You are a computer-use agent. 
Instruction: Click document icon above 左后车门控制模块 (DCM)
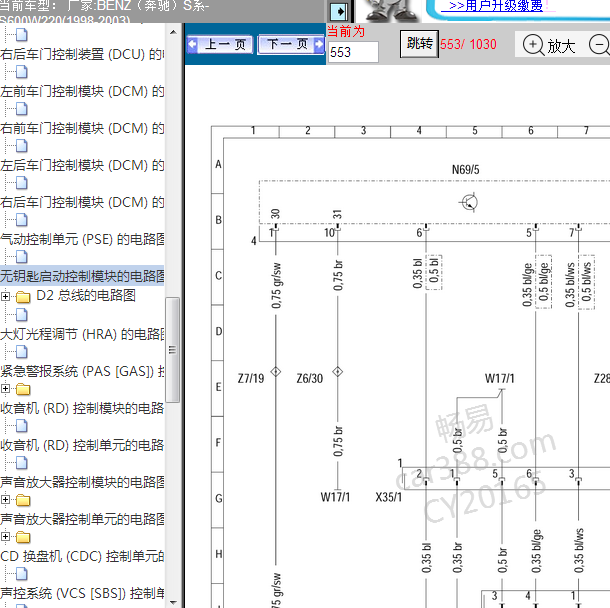(x=22, y=146)
